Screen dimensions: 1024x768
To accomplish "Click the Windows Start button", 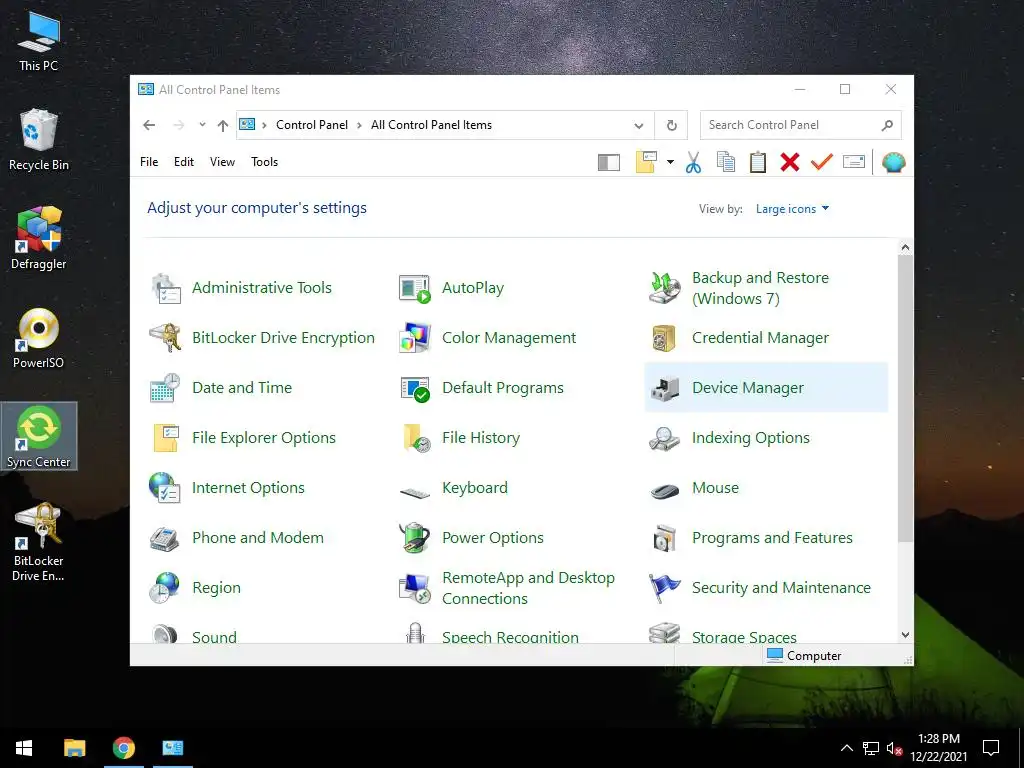I will pos(24,748).
